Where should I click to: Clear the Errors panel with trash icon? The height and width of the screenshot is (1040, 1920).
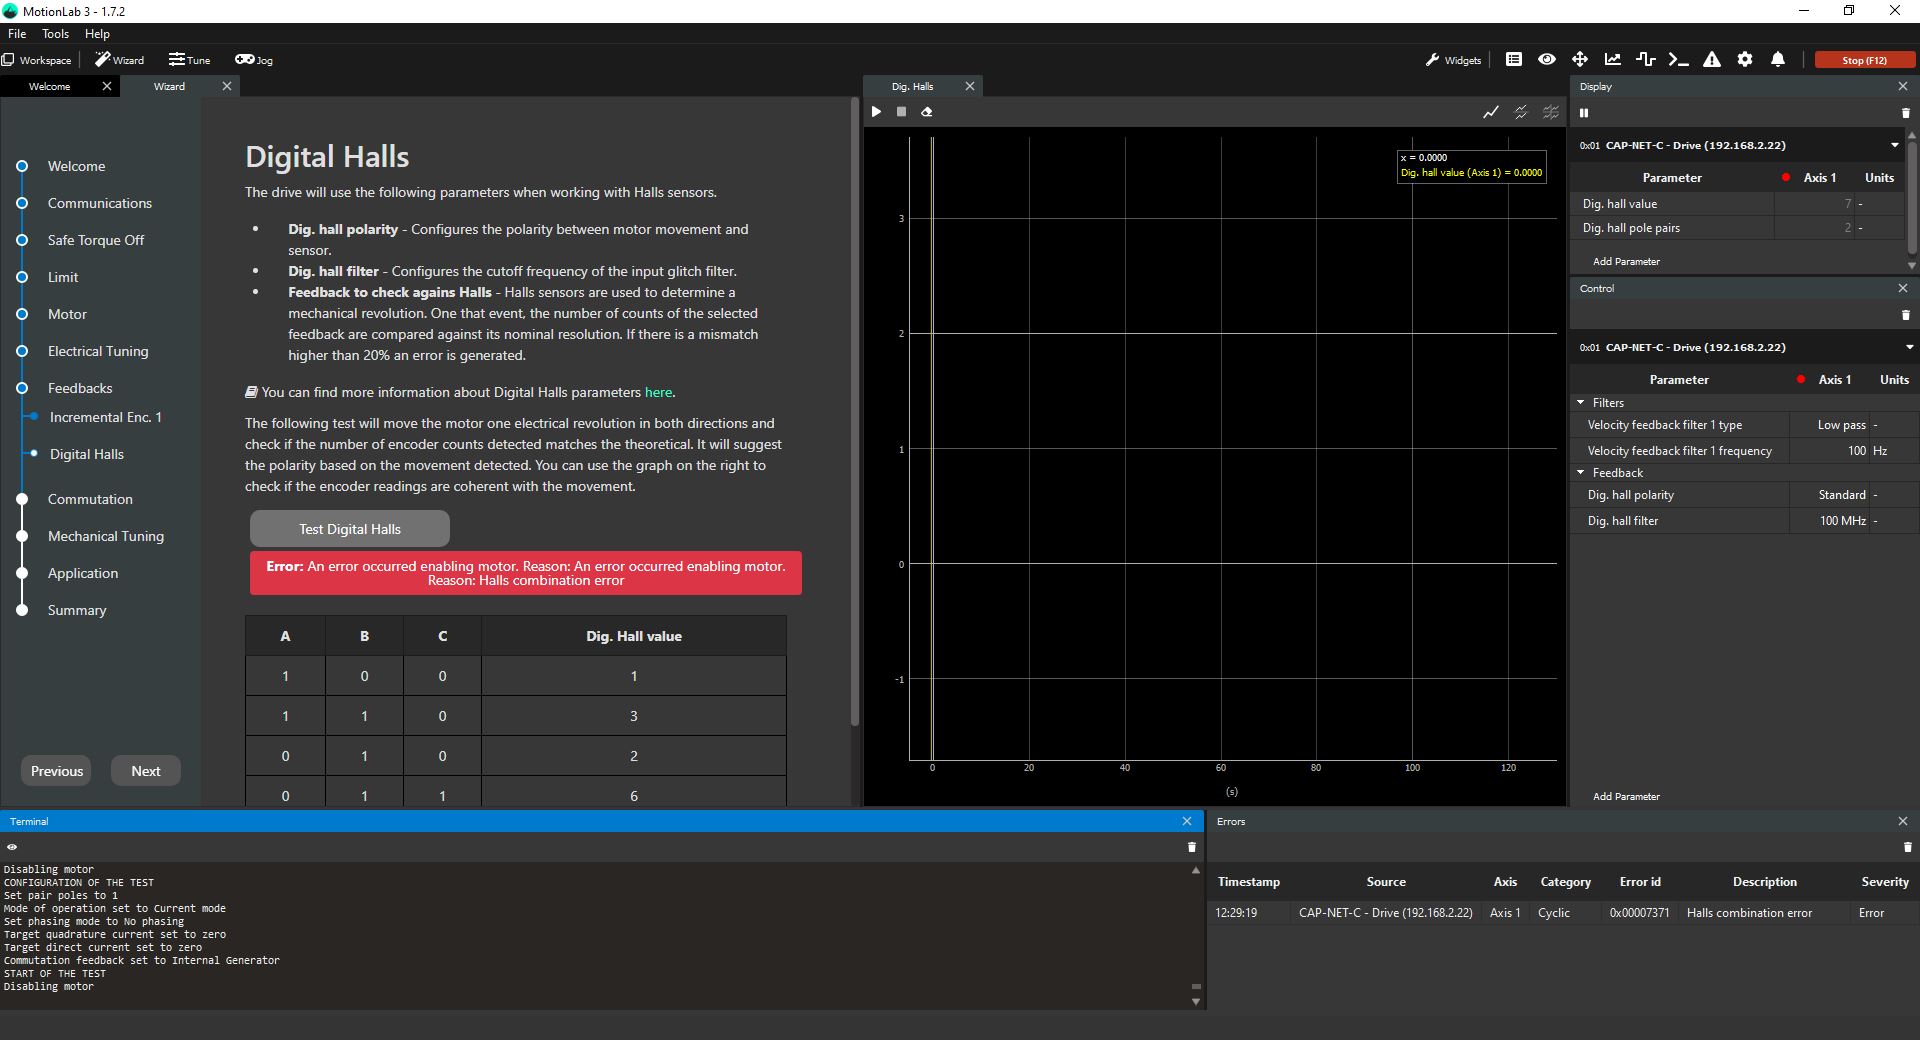click(1907, 847)
